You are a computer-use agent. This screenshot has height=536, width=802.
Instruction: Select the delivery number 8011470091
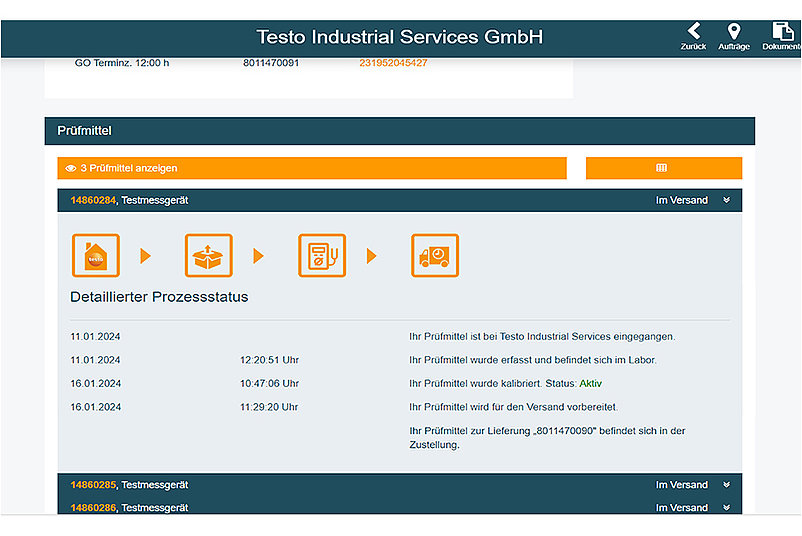(x=271, y=63)
